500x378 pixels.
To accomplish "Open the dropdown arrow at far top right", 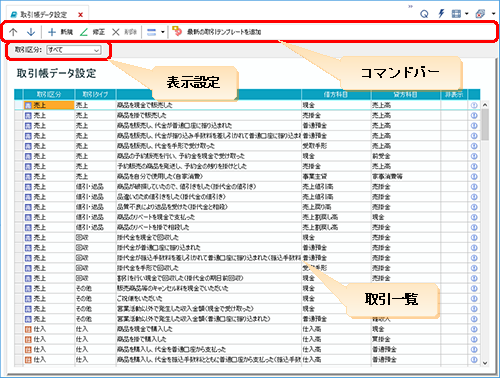I will (x=493, y=14).
